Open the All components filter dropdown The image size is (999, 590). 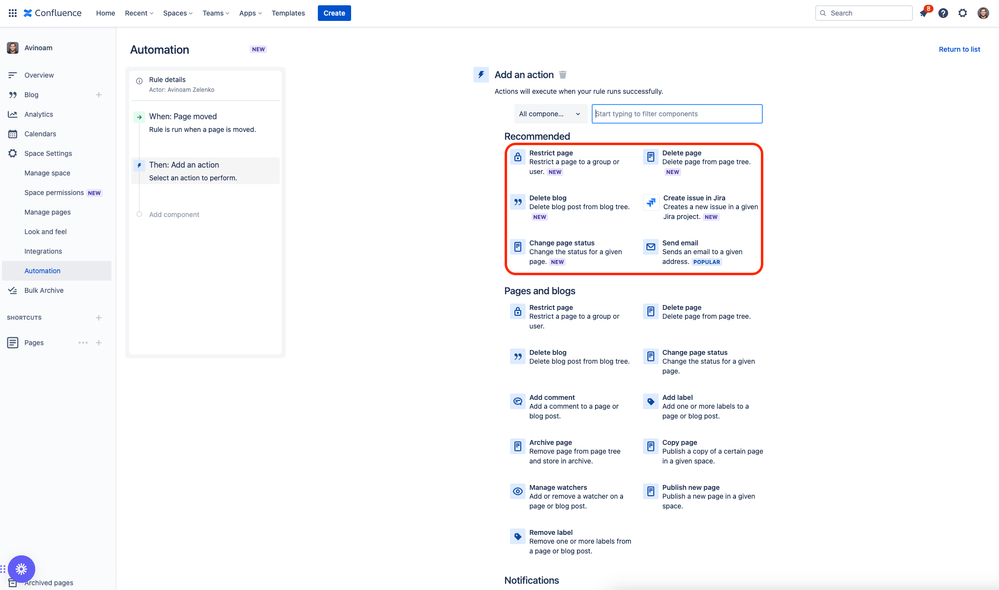pos(550,114)
